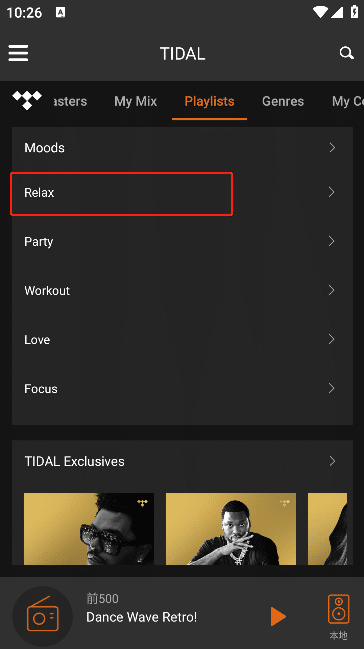This screenshot has height=649, width=364.
Task: Open the TIDAL Exclusives chevron
Action: 332,461
